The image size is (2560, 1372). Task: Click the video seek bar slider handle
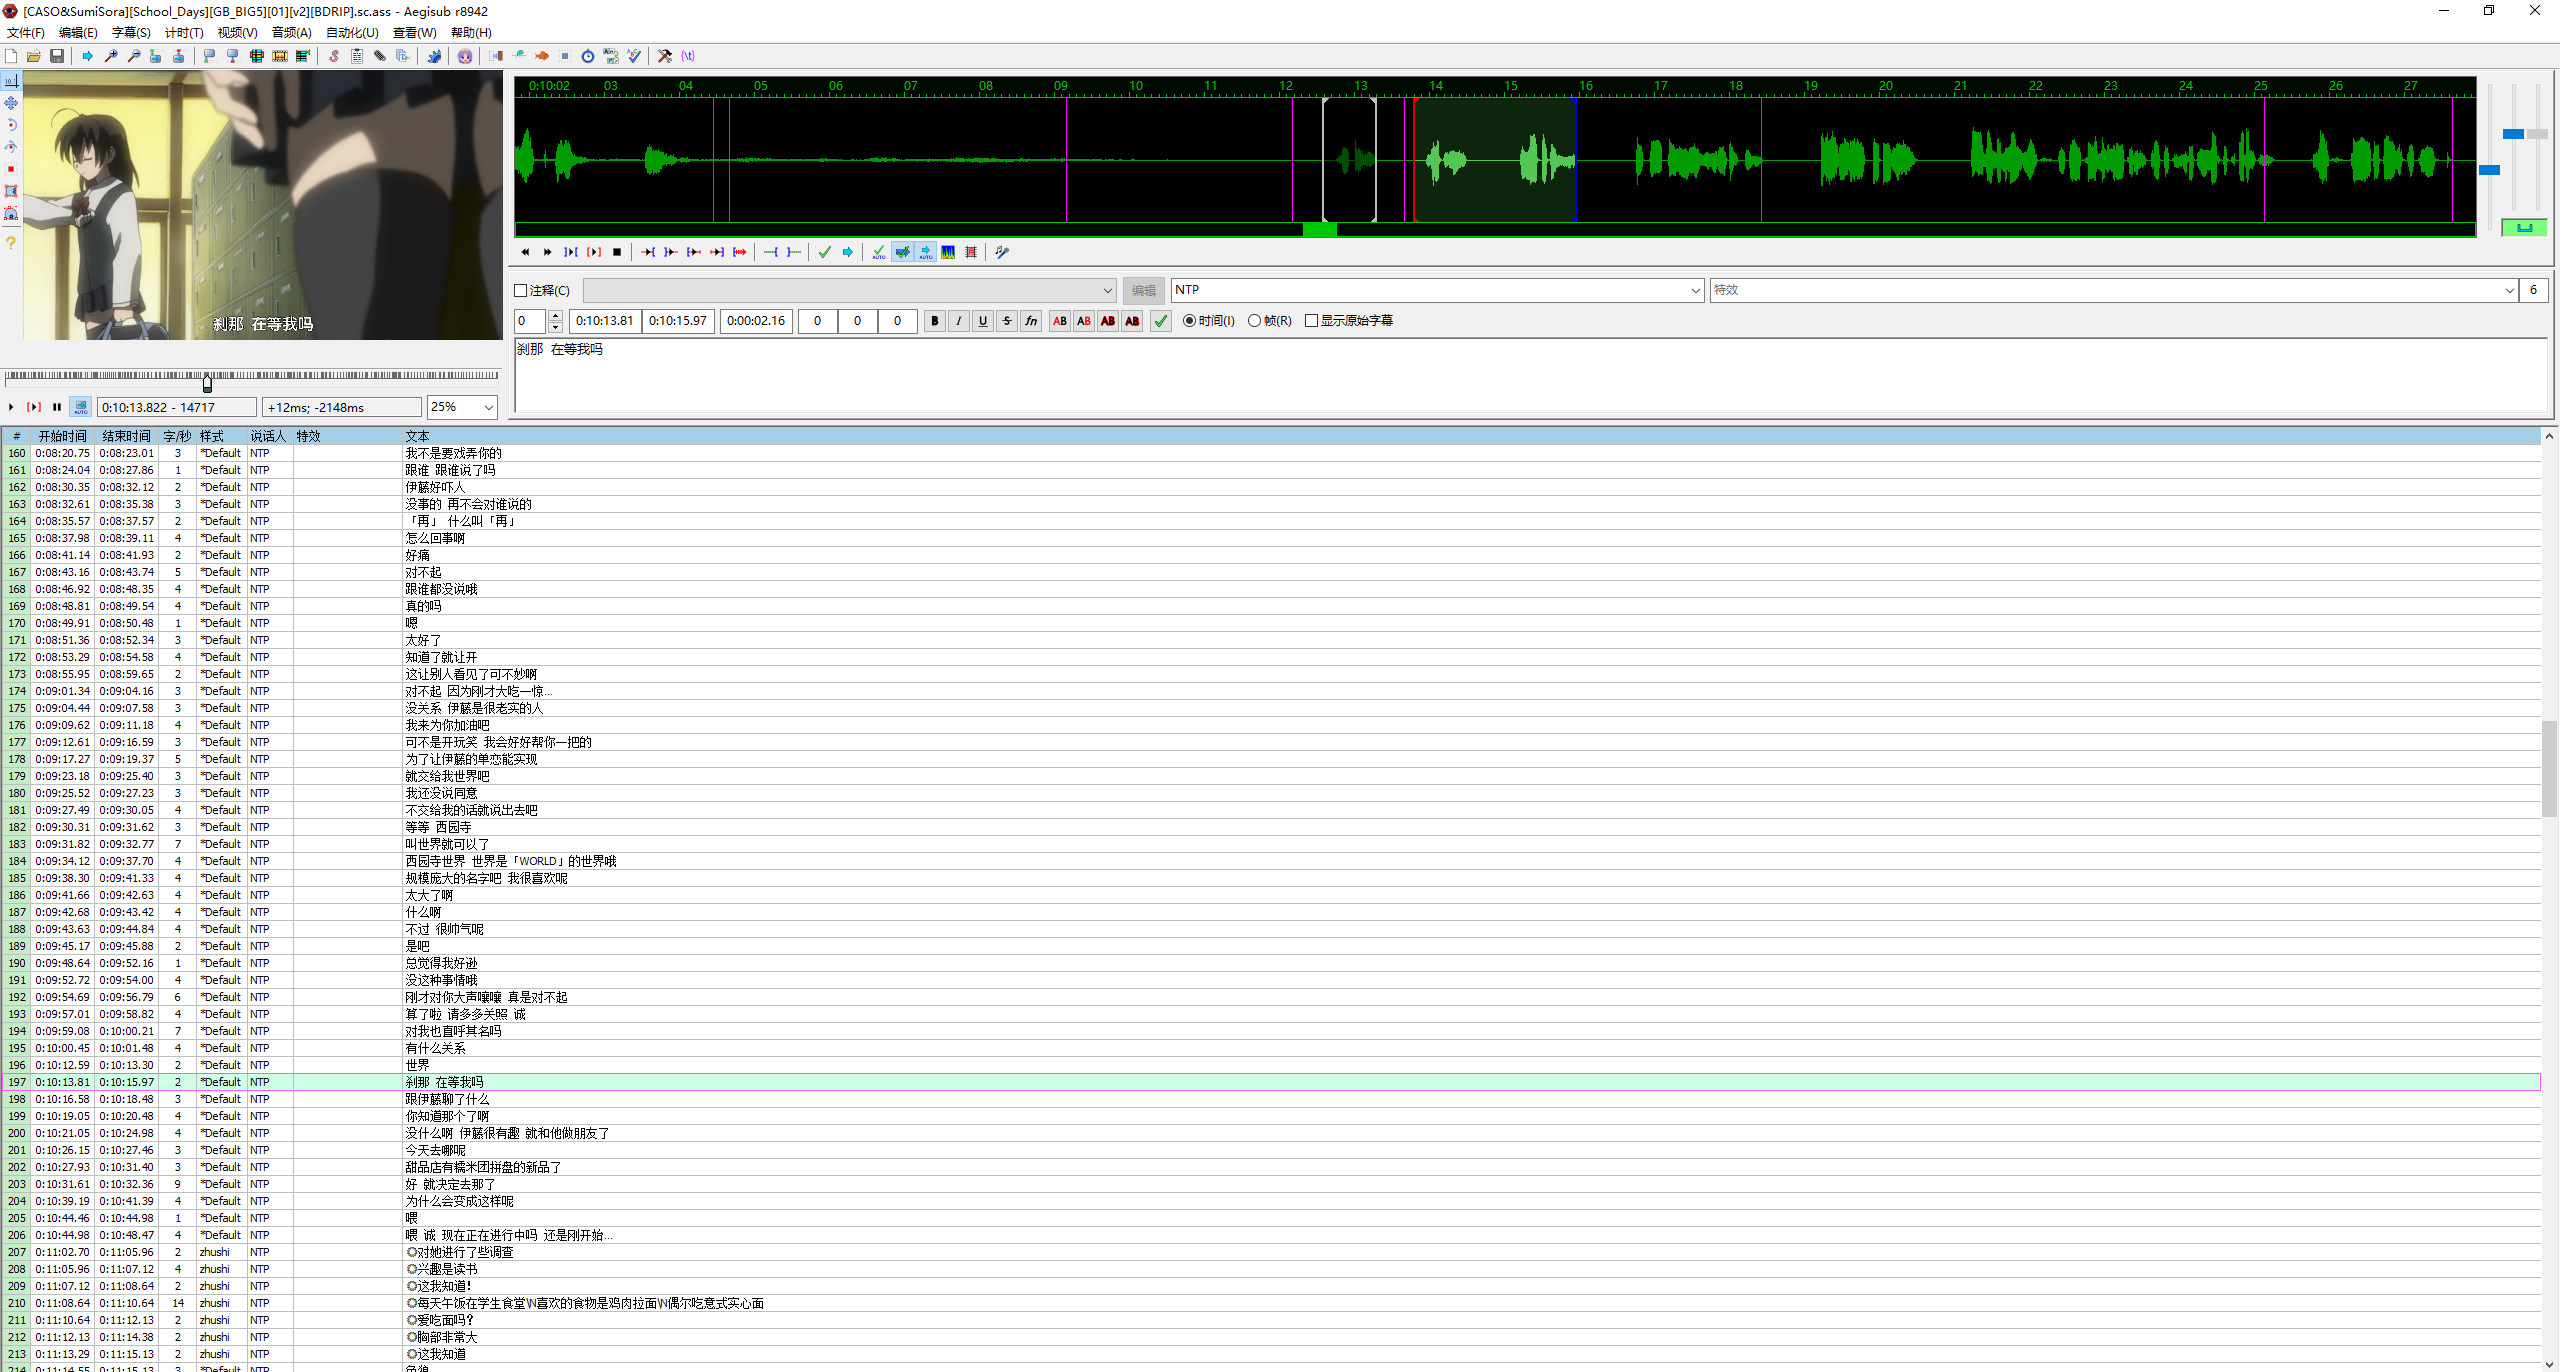coord(207,384)
